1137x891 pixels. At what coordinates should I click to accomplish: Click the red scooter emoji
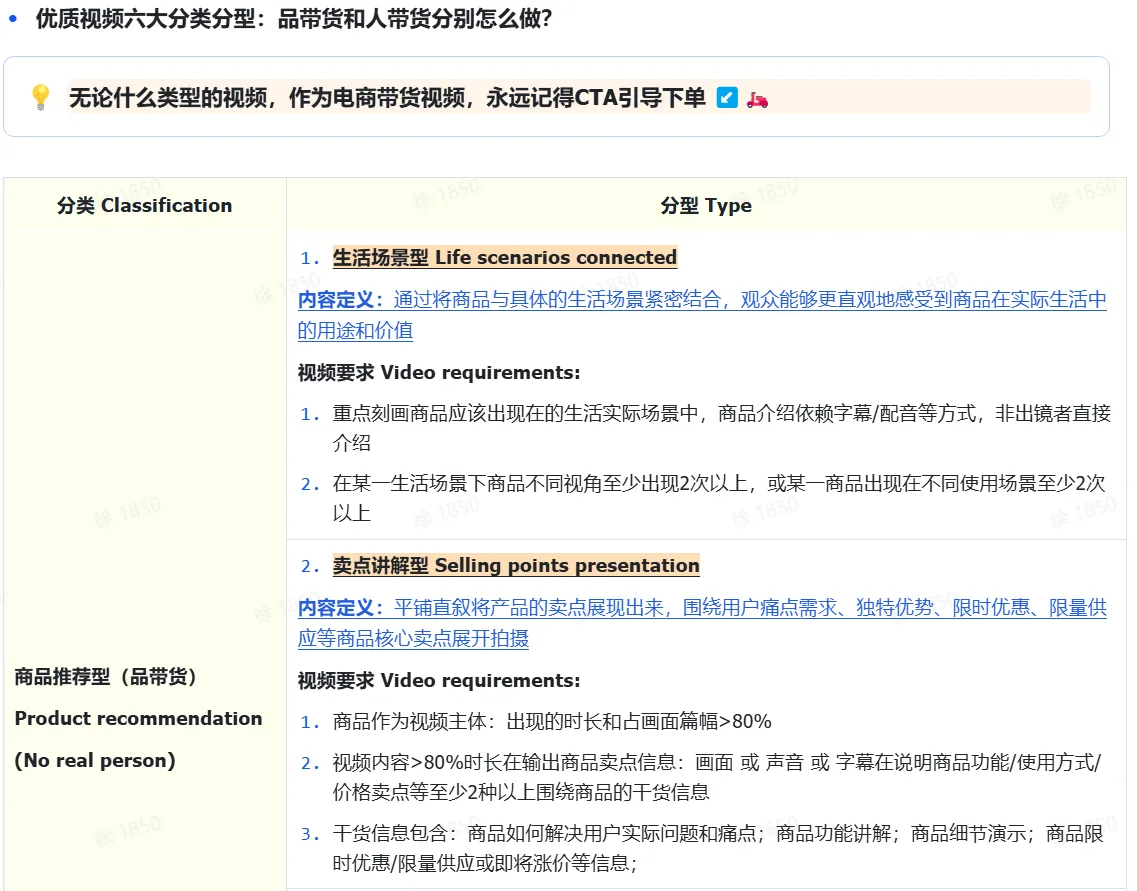757,99
